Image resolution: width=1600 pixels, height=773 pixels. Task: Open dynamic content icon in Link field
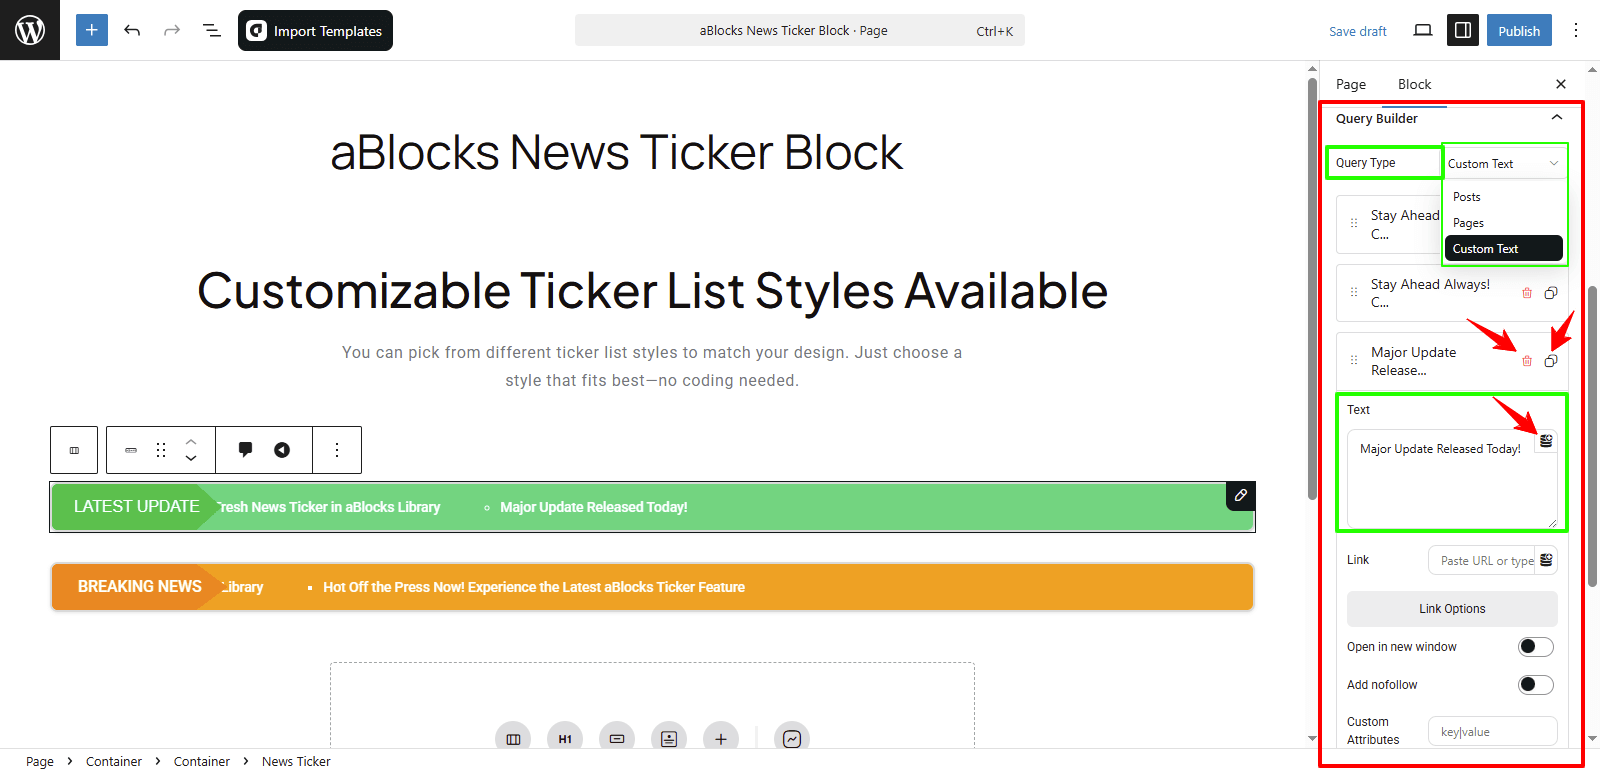tap(1546, 560)
